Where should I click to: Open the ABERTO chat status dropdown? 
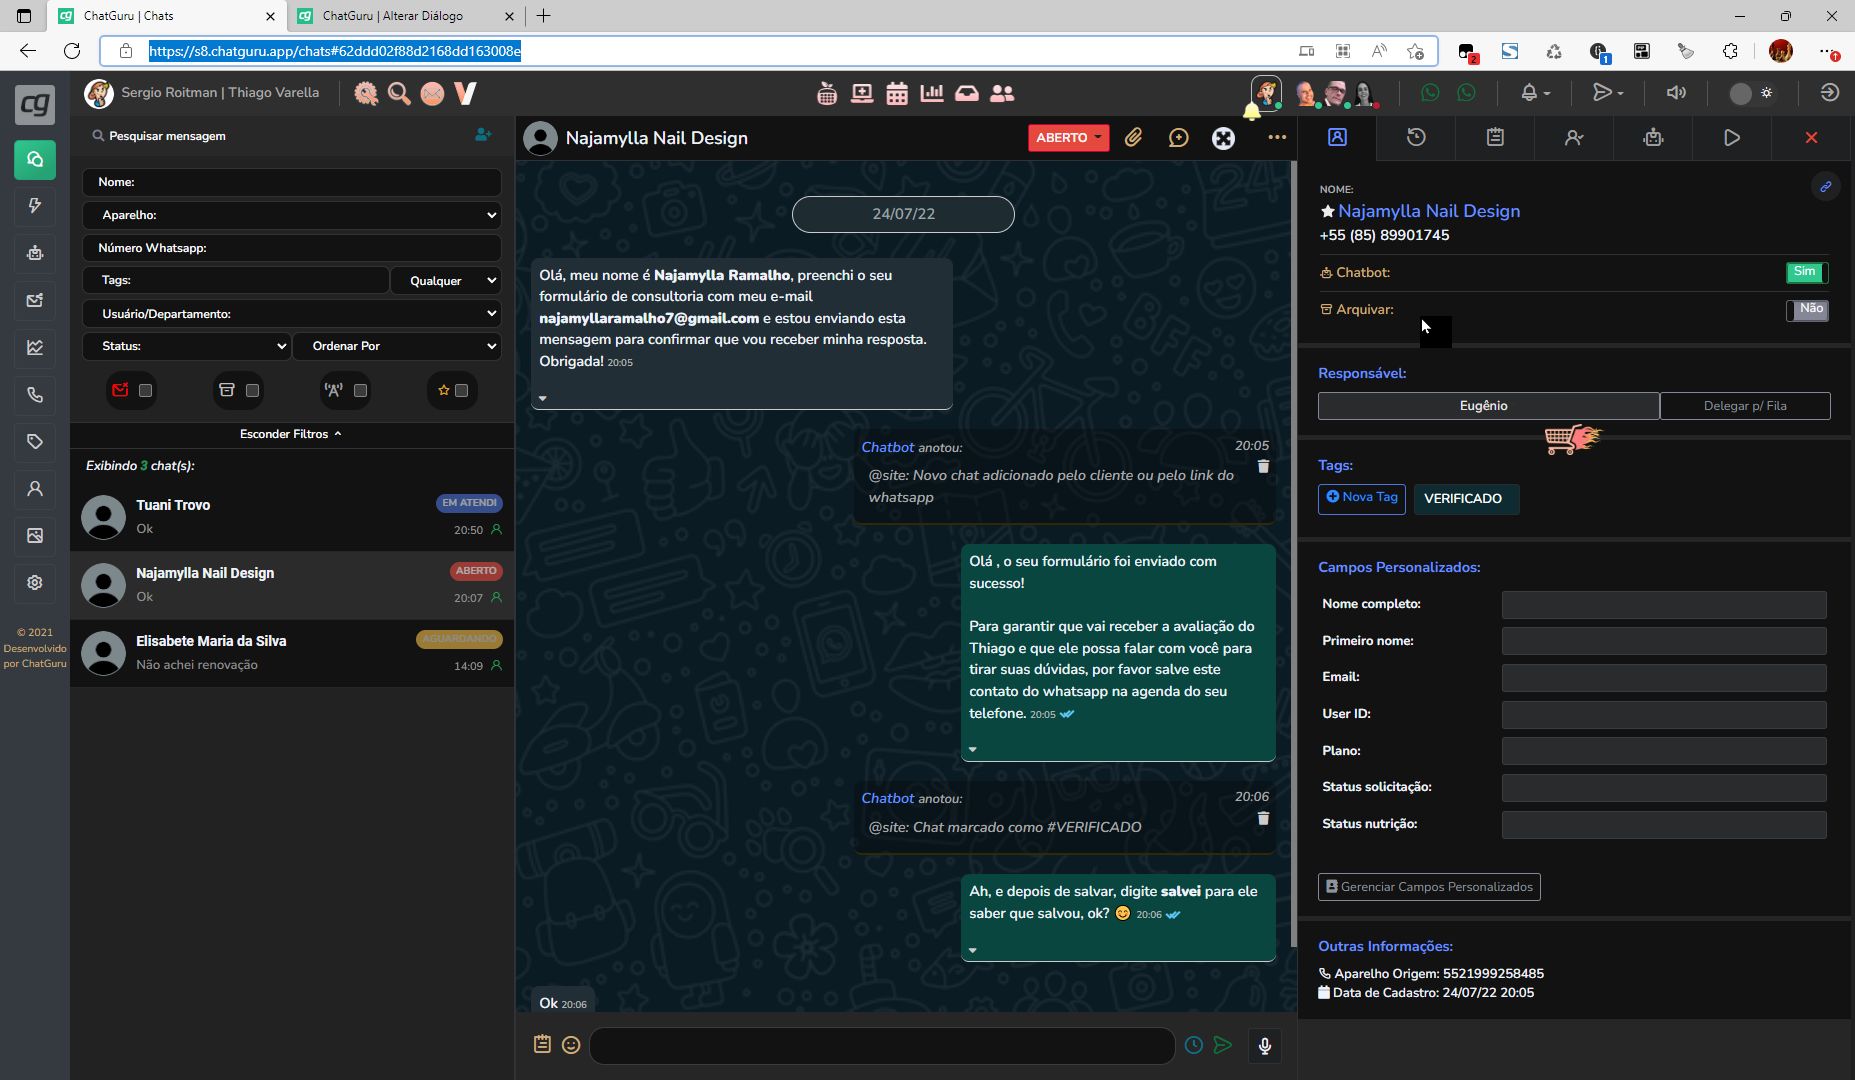[1068, 138]
